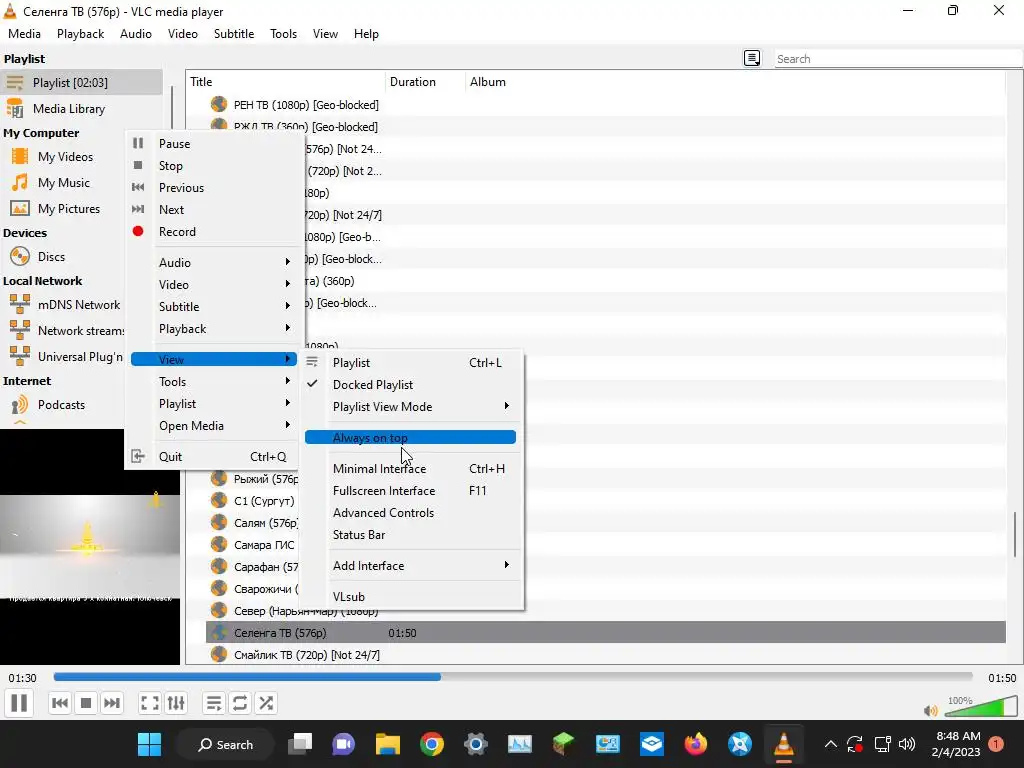Image resolution: width=1024 pixels, height=768 pixels.
Task: Toggle loop mode icon
Action: 240,703
